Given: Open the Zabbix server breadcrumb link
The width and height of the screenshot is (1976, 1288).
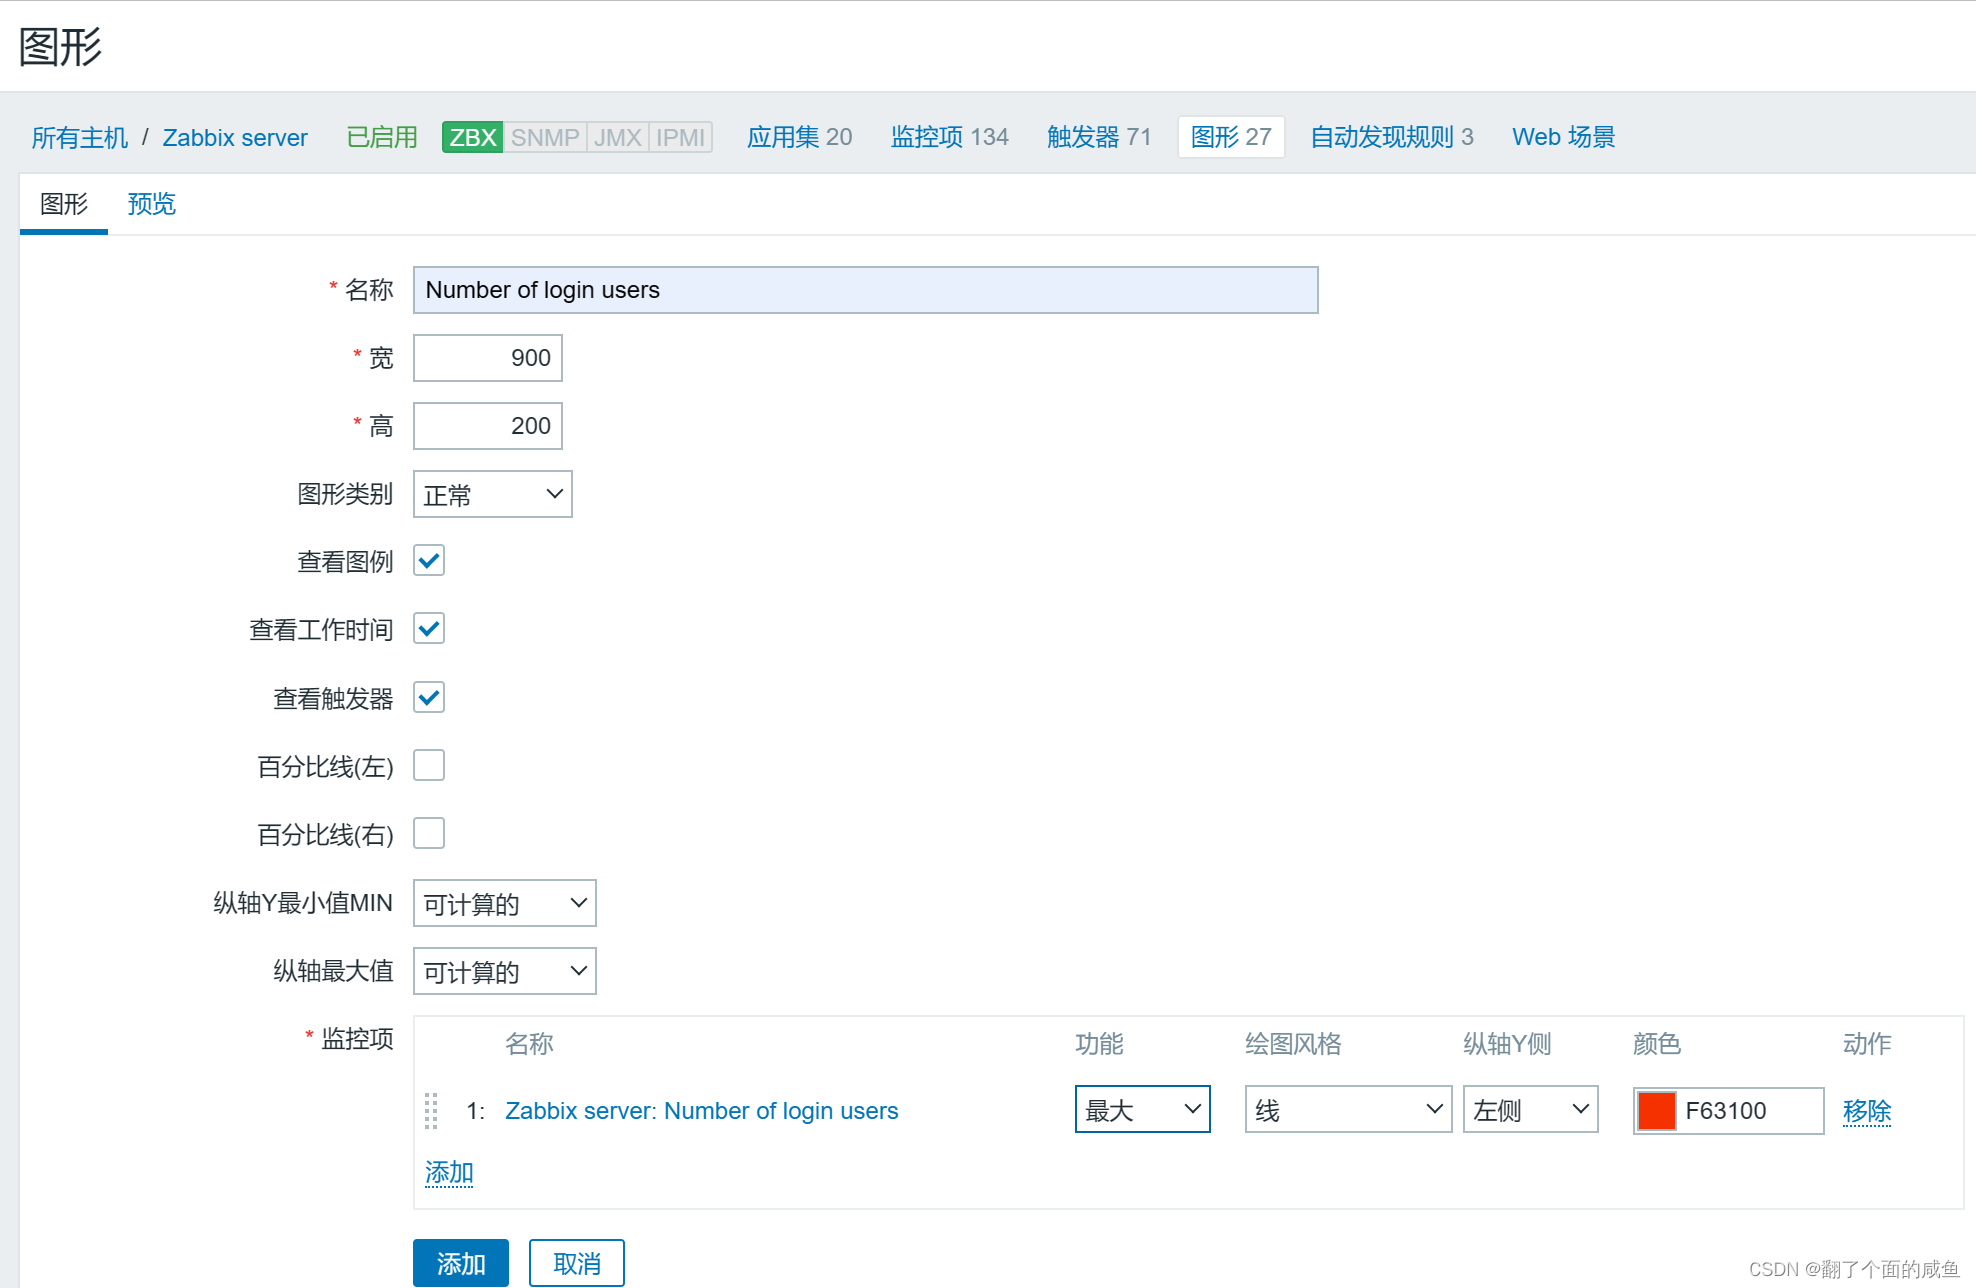Looking at the screenshot, I should tap(235, 137).
